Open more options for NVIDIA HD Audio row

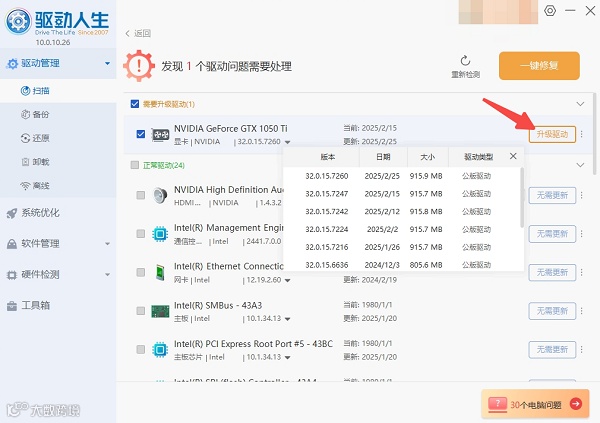coord(582,195)
